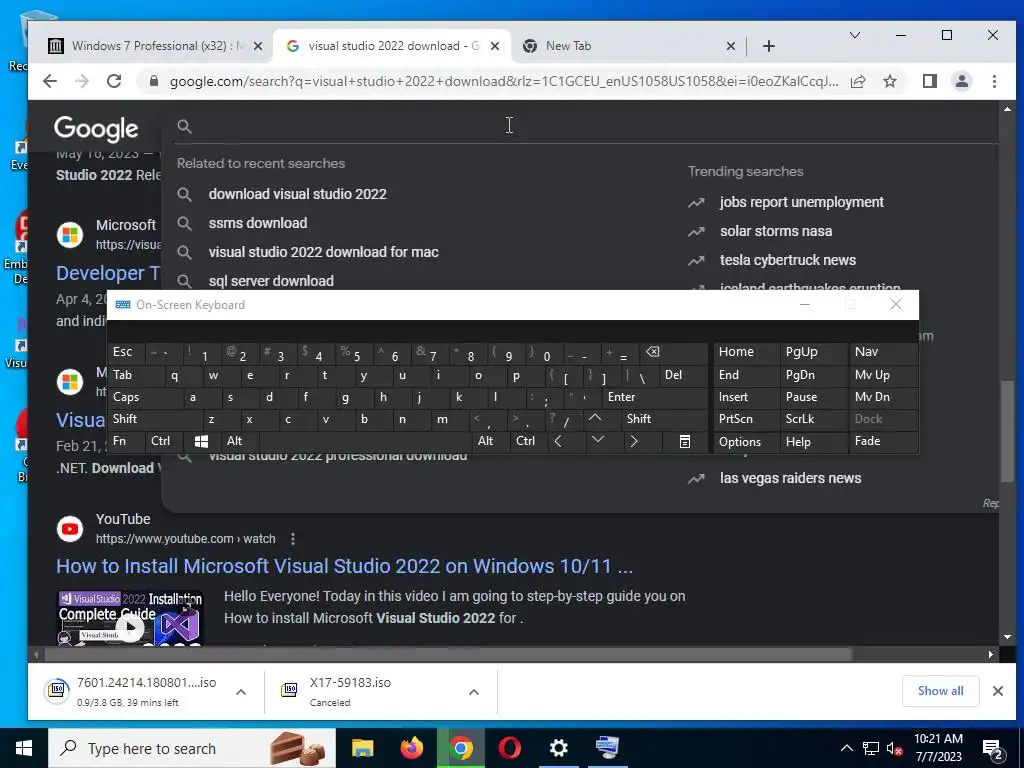
Task: Click the page vertical scrollbar thumb
Action: (1007, 432)
